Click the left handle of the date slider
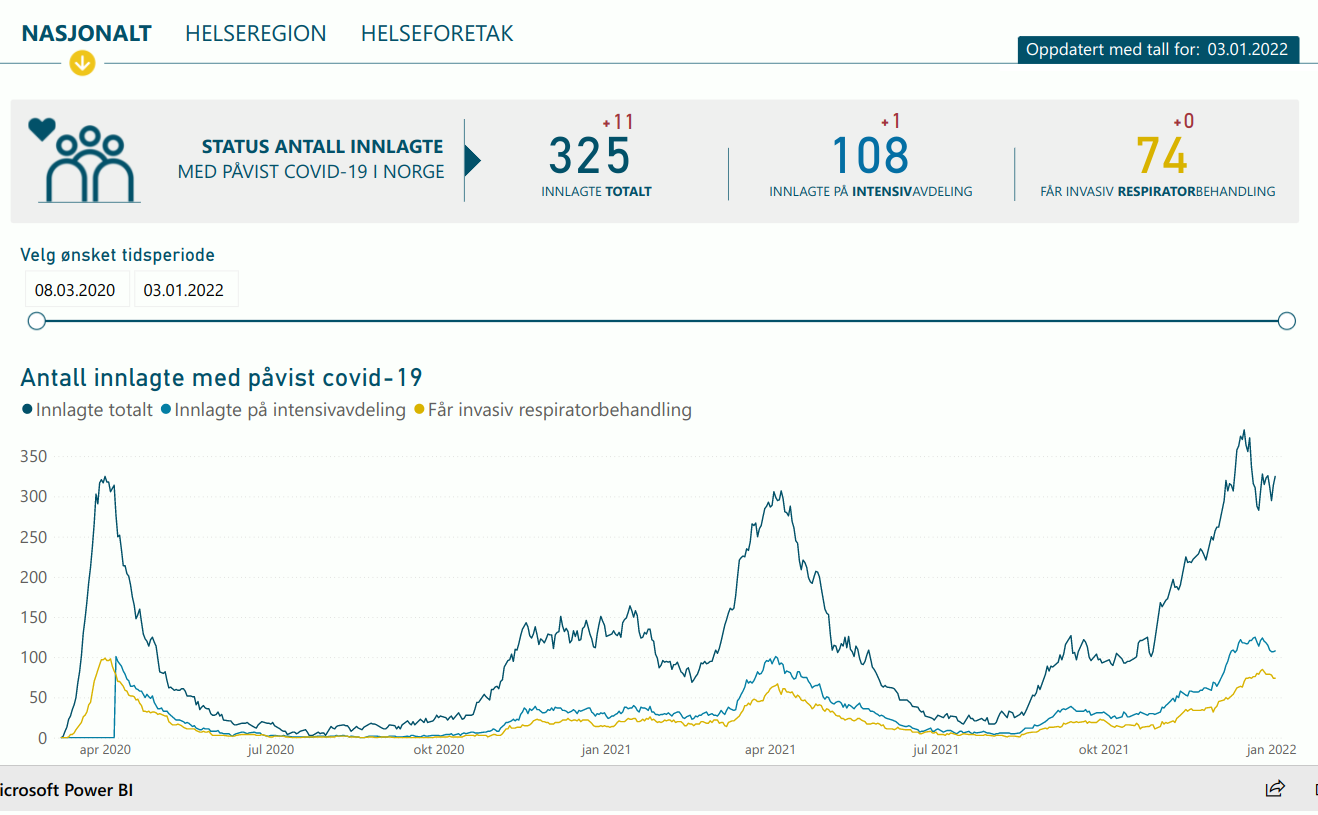This screenshot has height=815, width=1318. (x=37, y=321)
